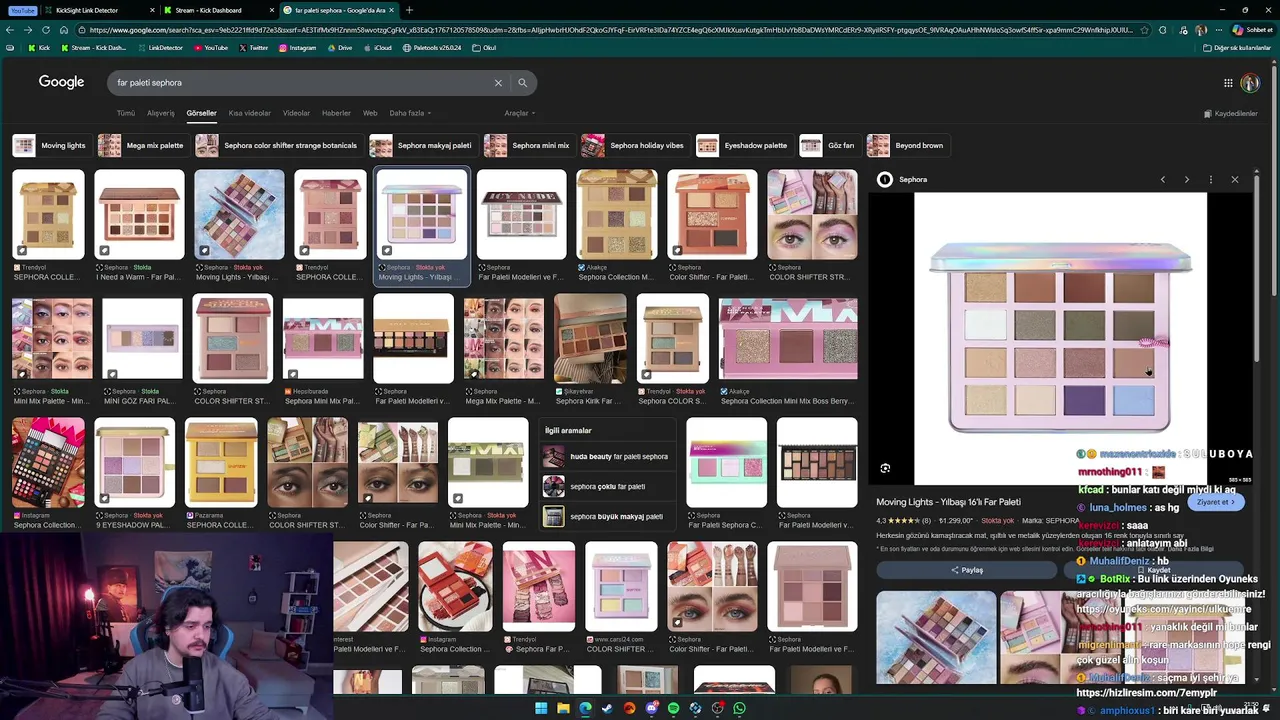The height and width of the screenshot is (720, 1280).
Task: Select the Sephora makyaj paleti chip
Action: point(422,146)
